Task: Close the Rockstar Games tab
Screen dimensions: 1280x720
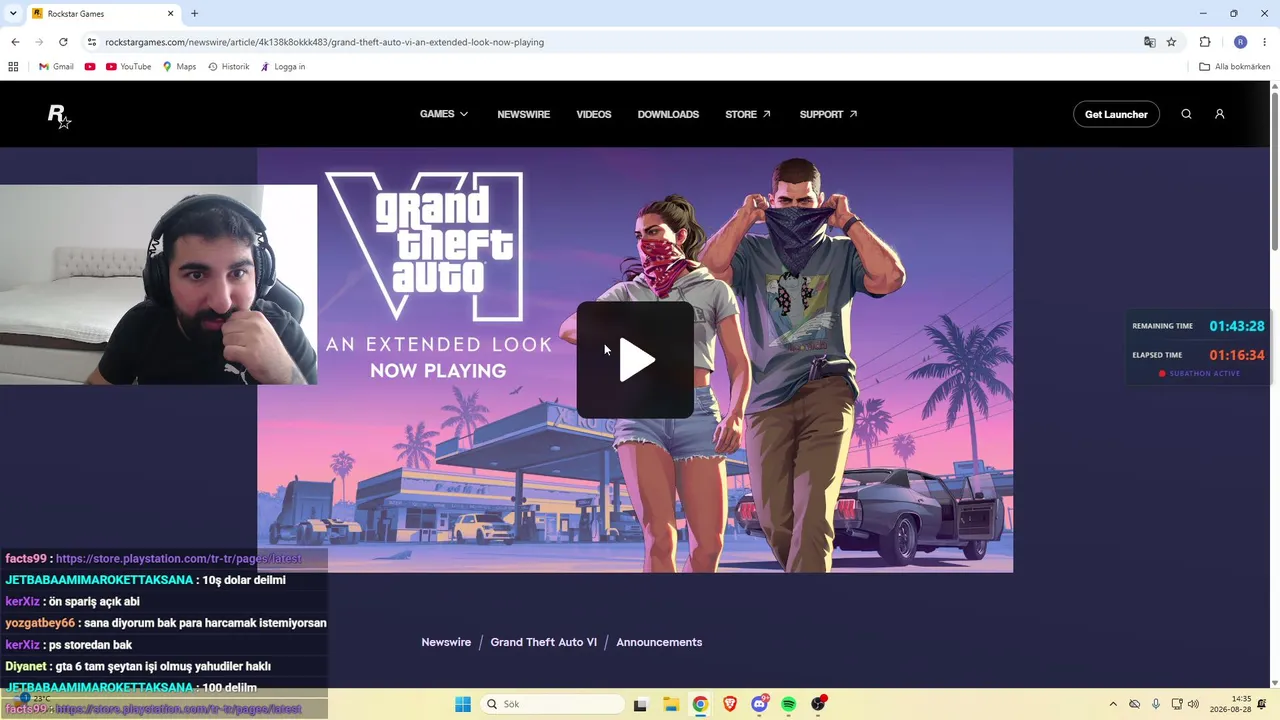Action: 171,14
